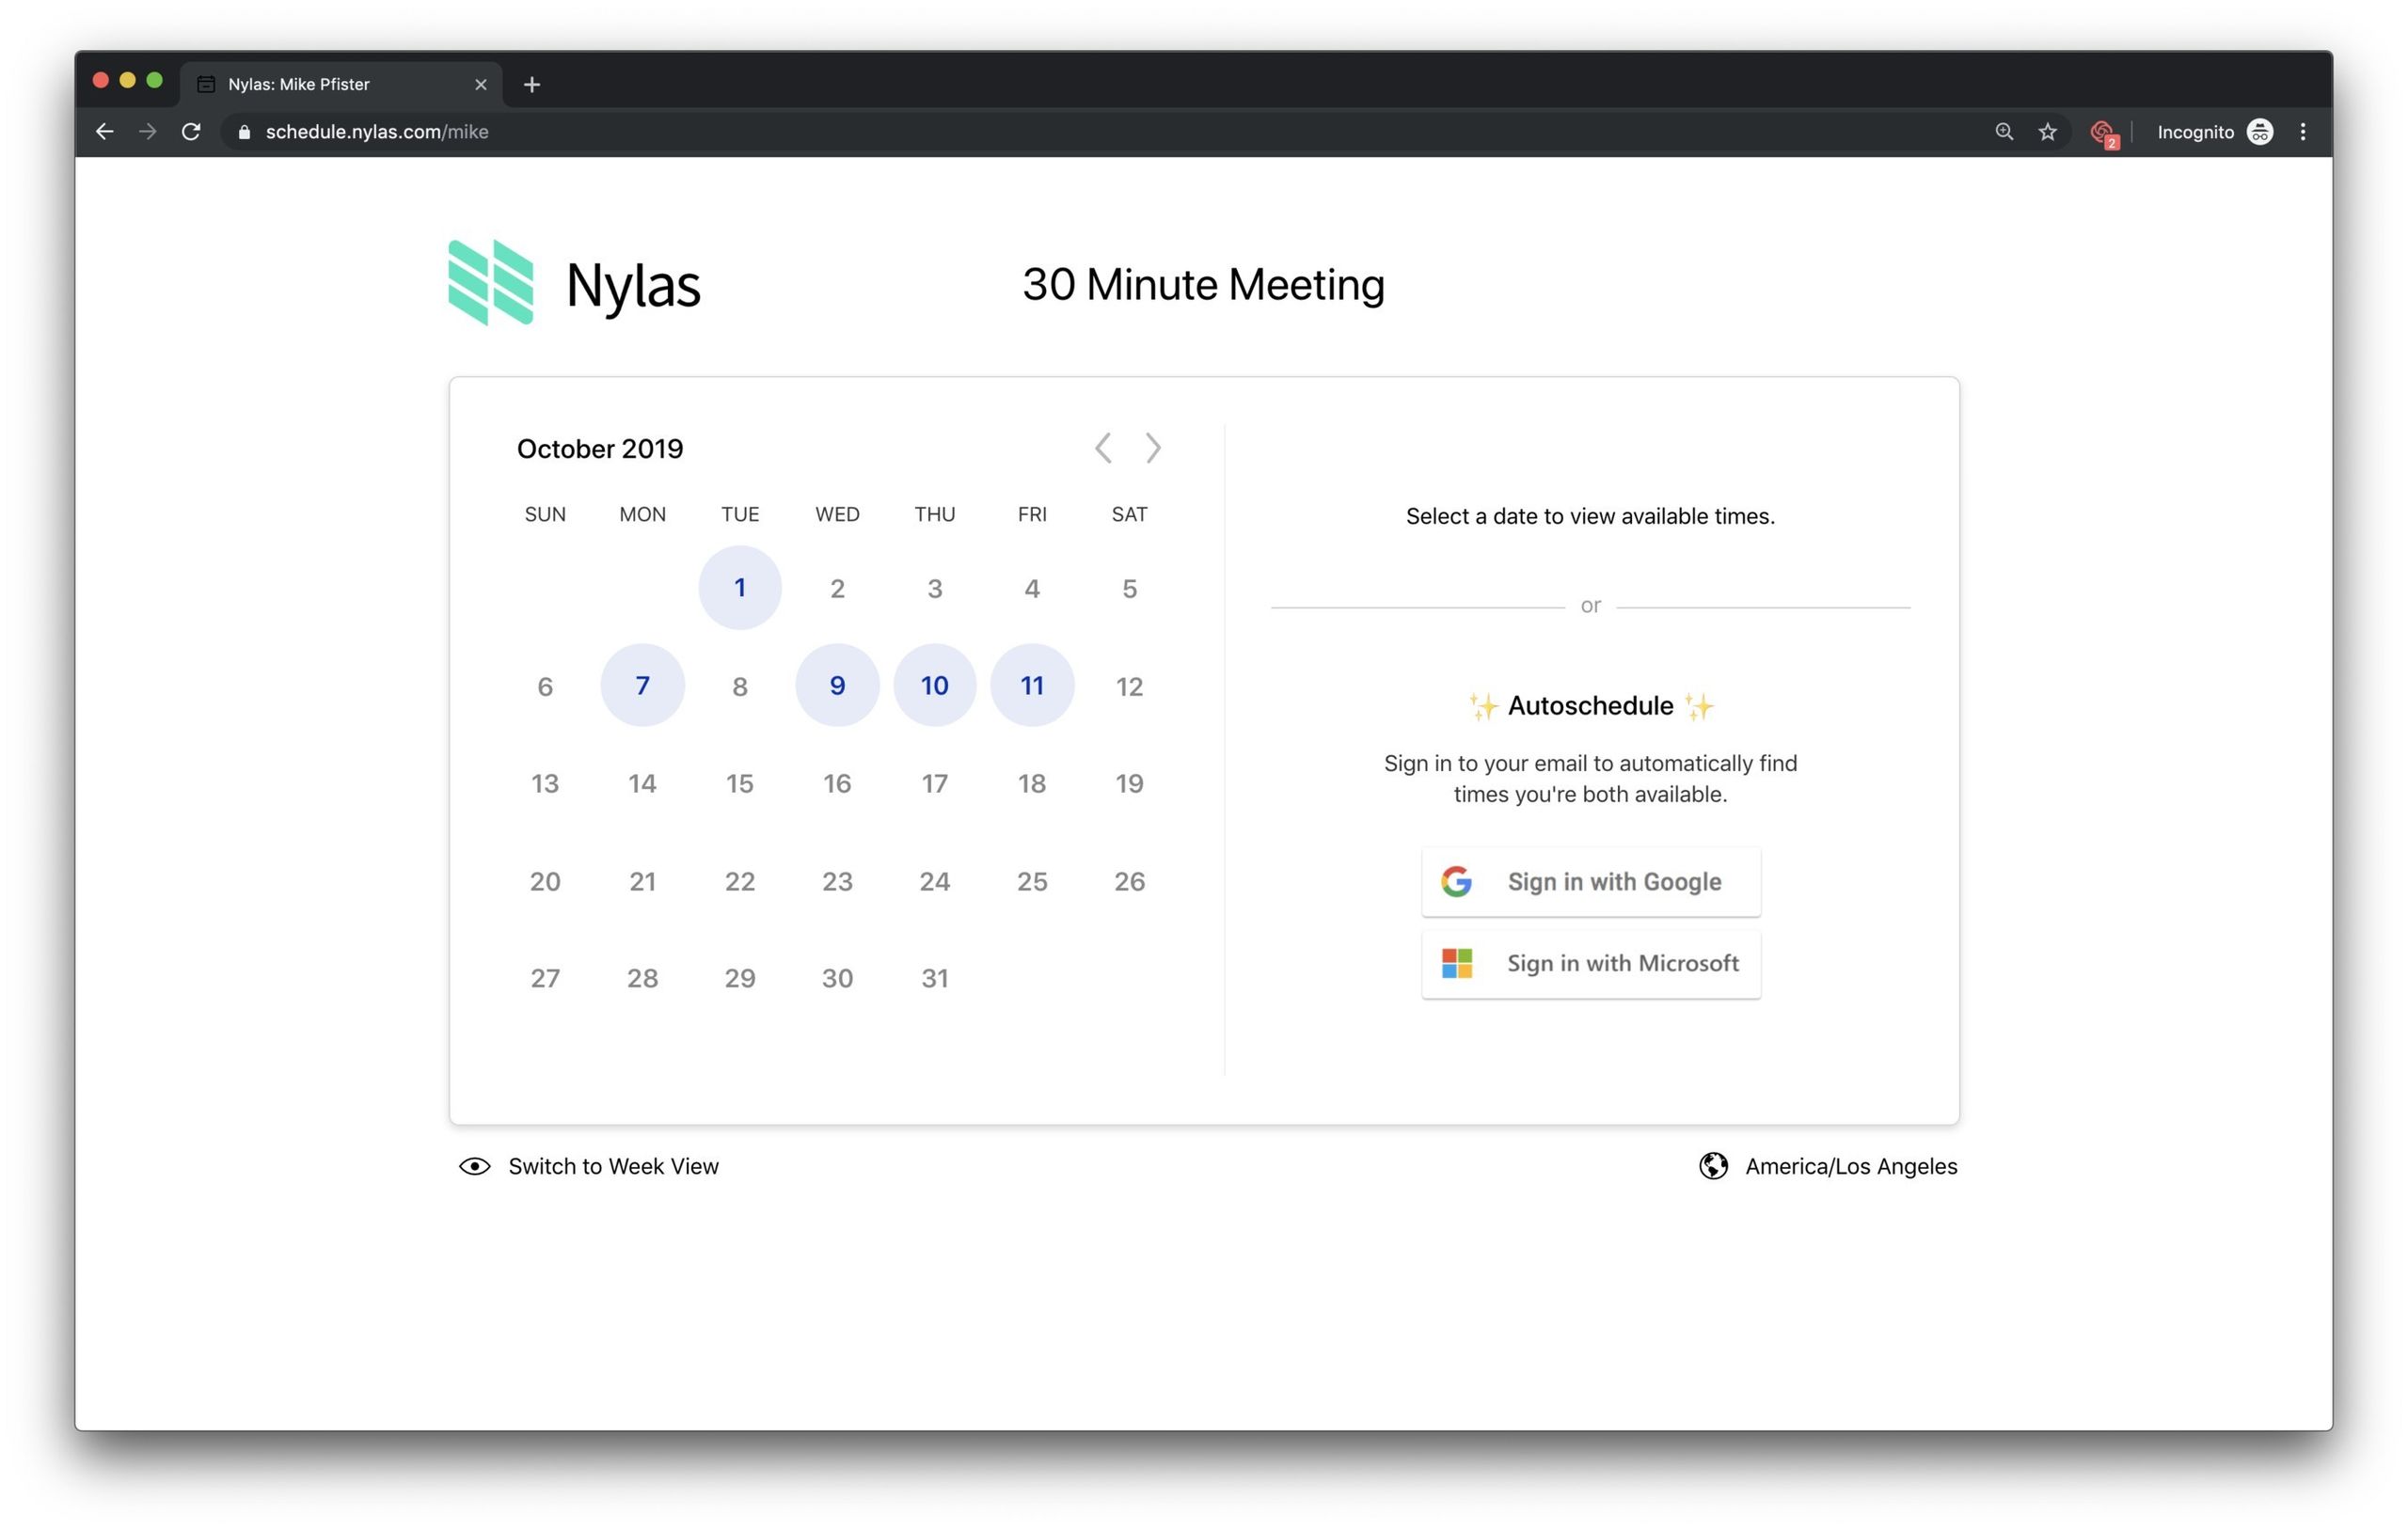Go to previous month with left chevron
Viewport: 2408px width, 1530px height.
click(1103, 448)
